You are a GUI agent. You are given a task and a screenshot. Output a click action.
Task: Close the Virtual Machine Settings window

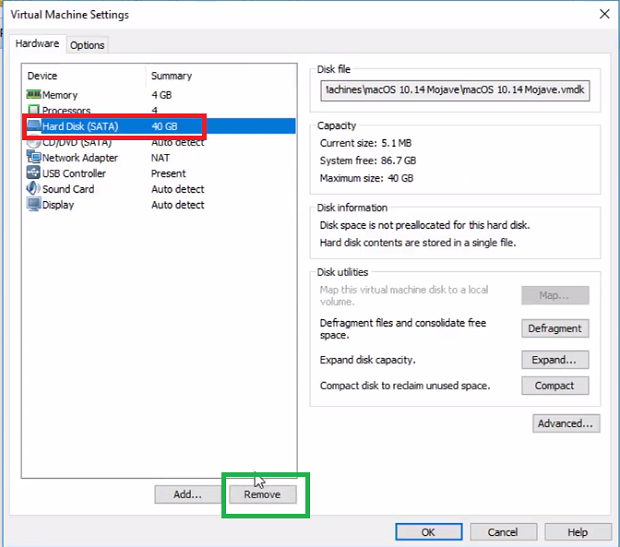[x=603, y=14]
